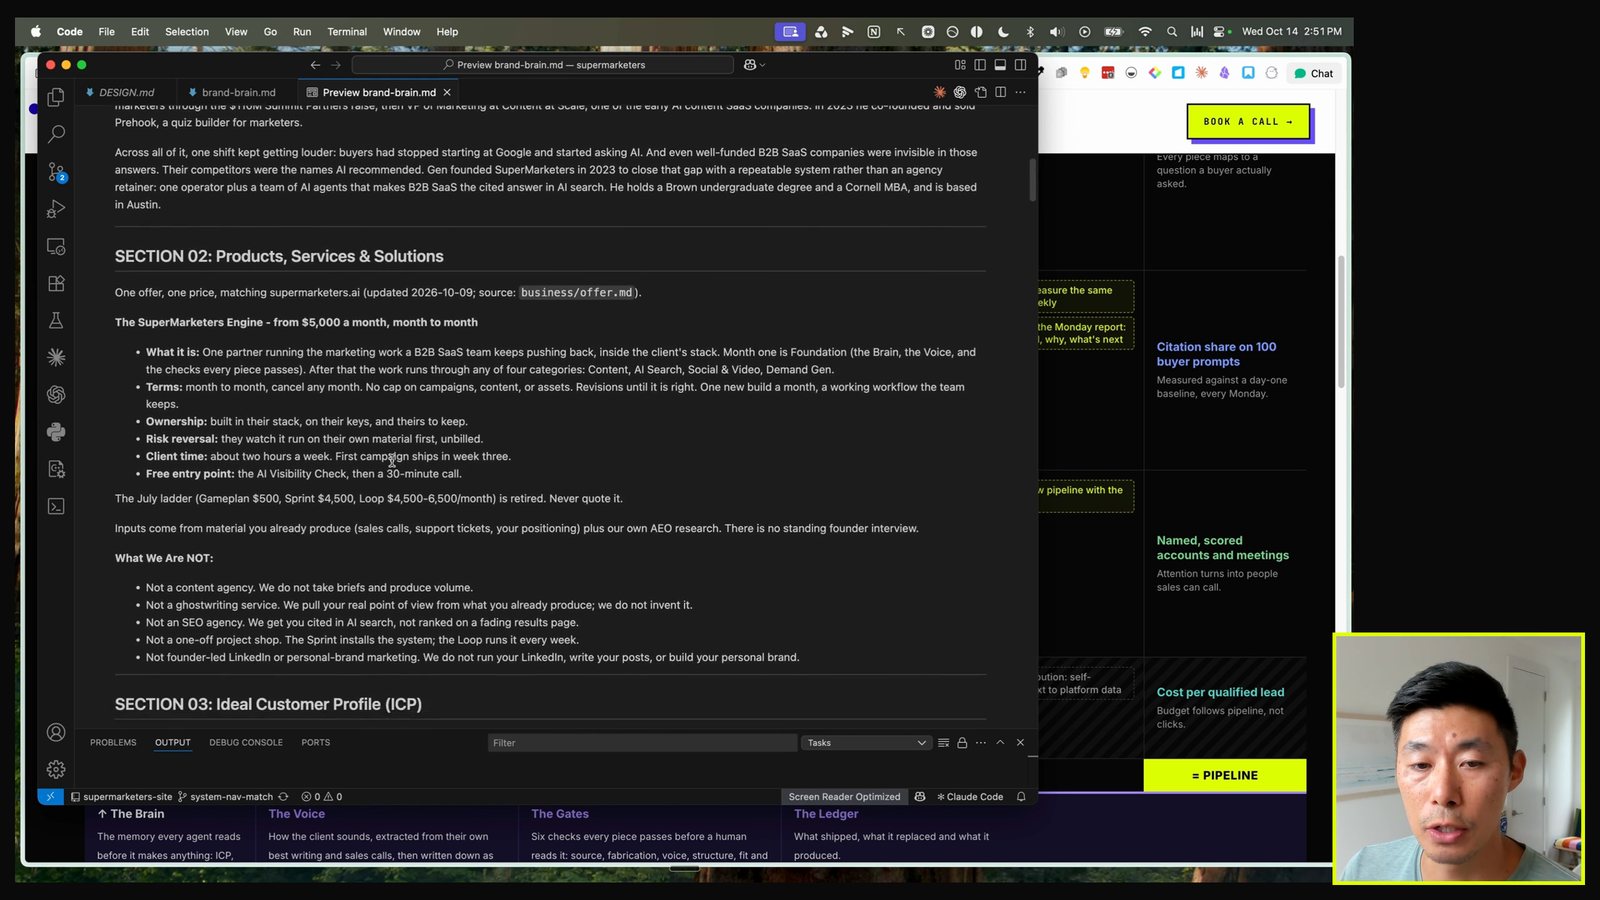Screen dimensions: 1600x900
Task: Toggle output panel scroll lock
Action: click(x=962, y=743)
